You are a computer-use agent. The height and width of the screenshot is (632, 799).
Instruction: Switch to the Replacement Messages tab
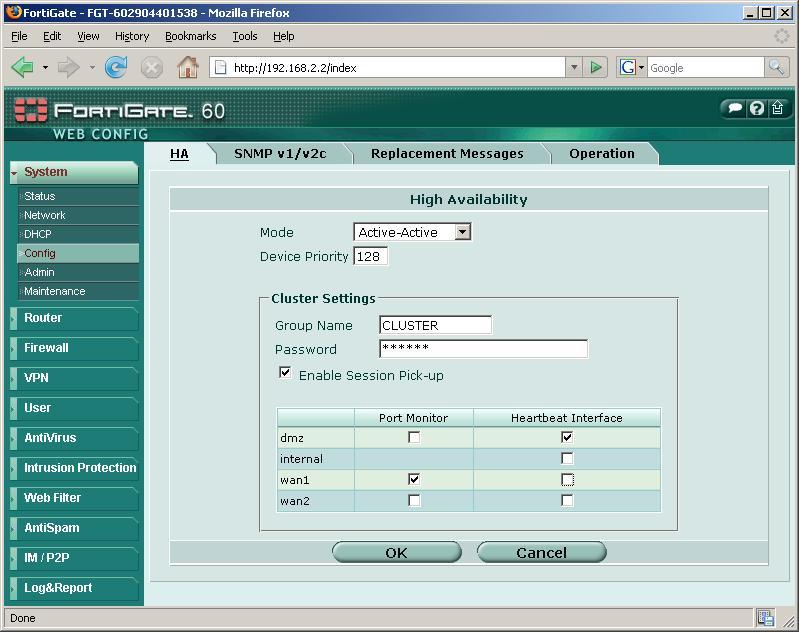(x=447, y=154)
